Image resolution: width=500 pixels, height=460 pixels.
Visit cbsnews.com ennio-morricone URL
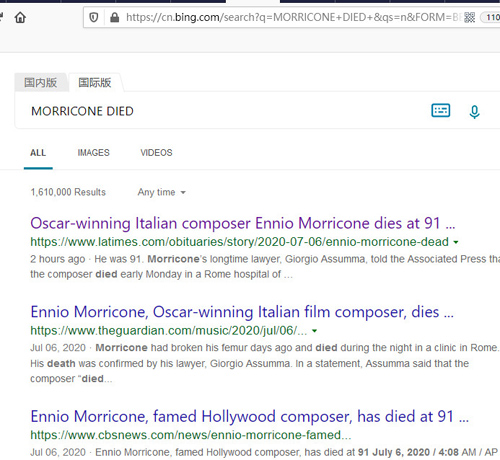191,435
